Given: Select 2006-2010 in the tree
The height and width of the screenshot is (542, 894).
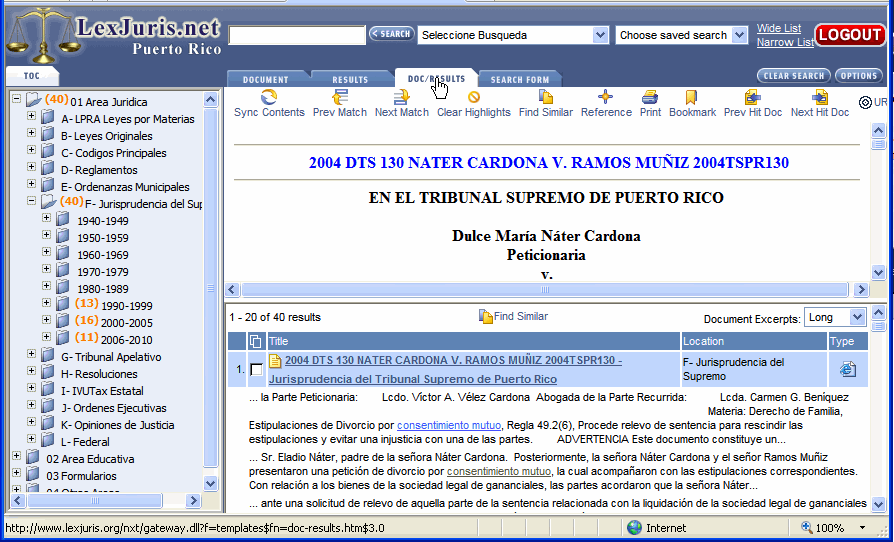Looking at the screenshot, I should point(127,340).
